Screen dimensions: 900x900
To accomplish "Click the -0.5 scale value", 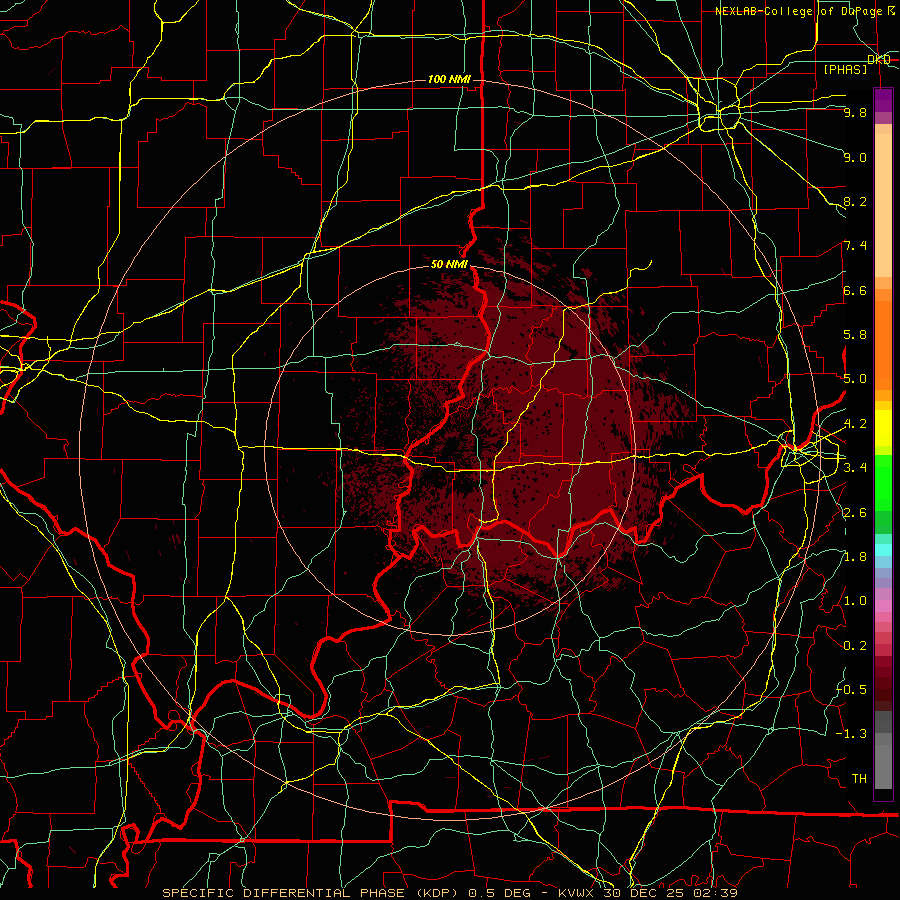I will [852, 690].
